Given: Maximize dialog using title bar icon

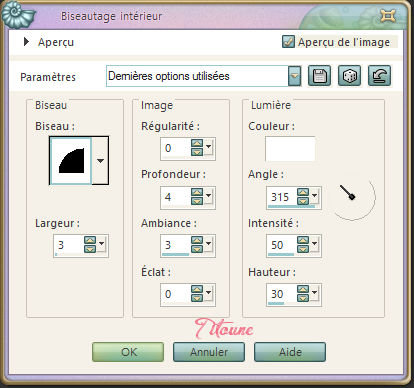Looking at the screenshot, I should tap(388, 16).
